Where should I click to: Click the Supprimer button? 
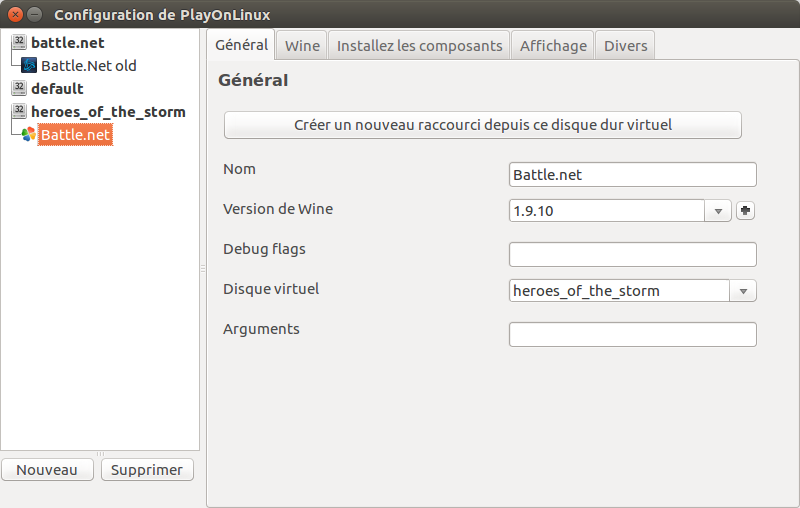coord(147,470)
